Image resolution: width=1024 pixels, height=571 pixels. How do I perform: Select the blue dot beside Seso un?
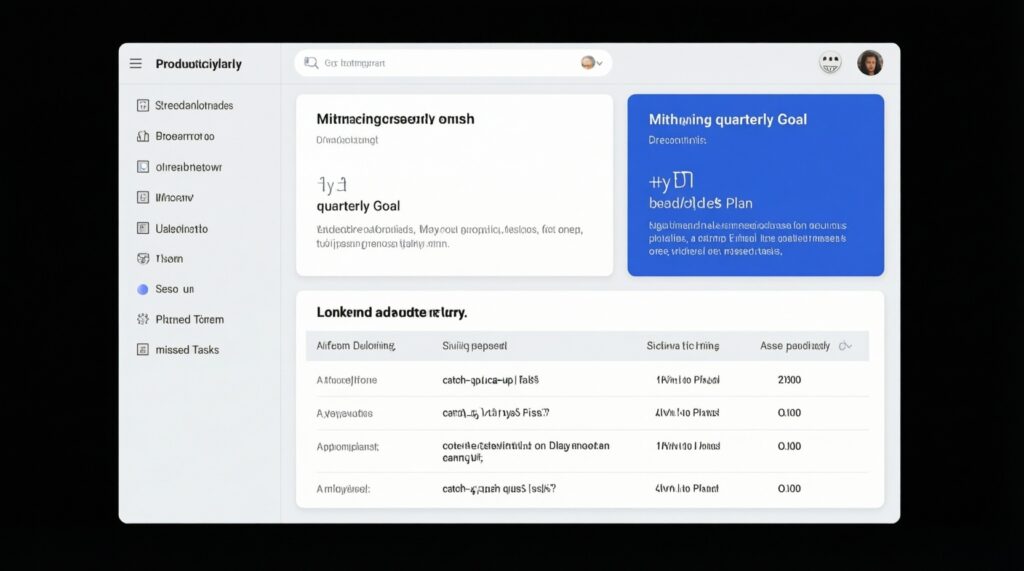coord(142,289)
